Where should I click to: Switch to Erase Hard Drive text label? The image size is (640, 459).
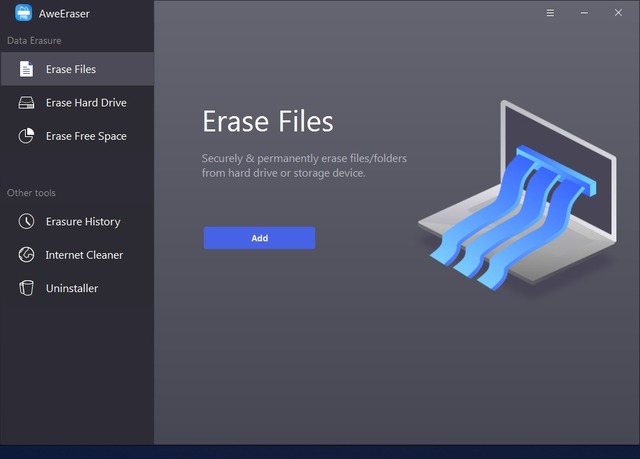coord(86,103)
